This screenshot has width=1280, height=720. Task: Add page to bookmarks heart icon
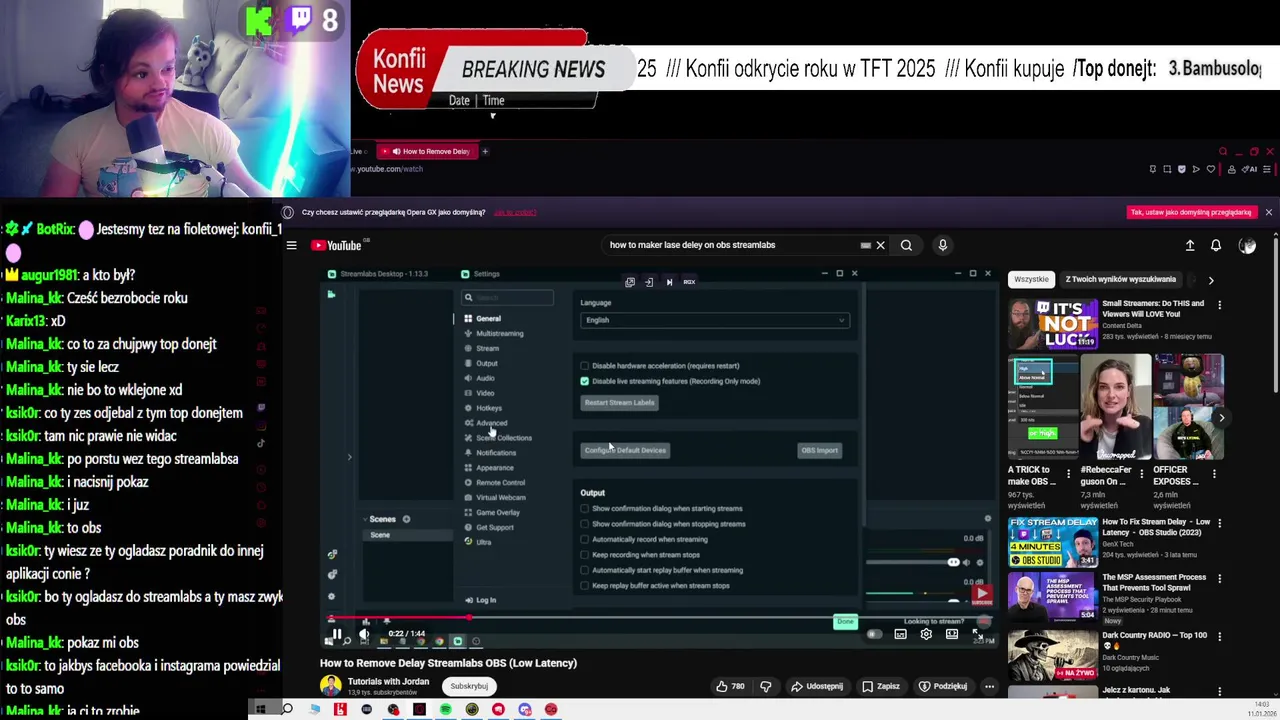click(x=1211, y=169)
